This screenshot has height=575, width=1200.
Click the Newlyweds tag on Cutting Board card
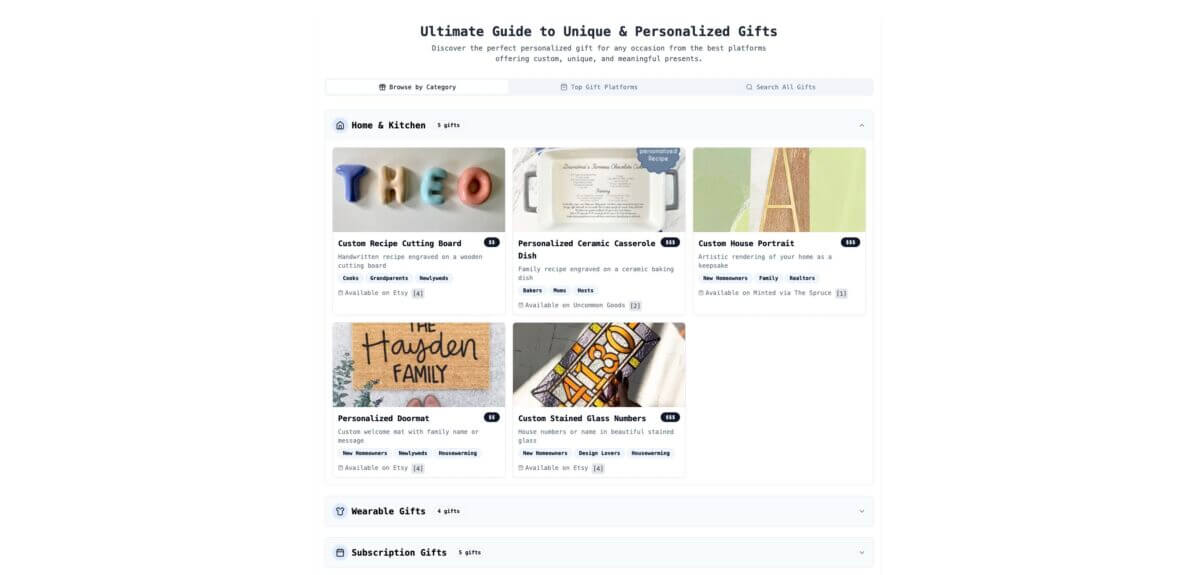tap(434, 278)
